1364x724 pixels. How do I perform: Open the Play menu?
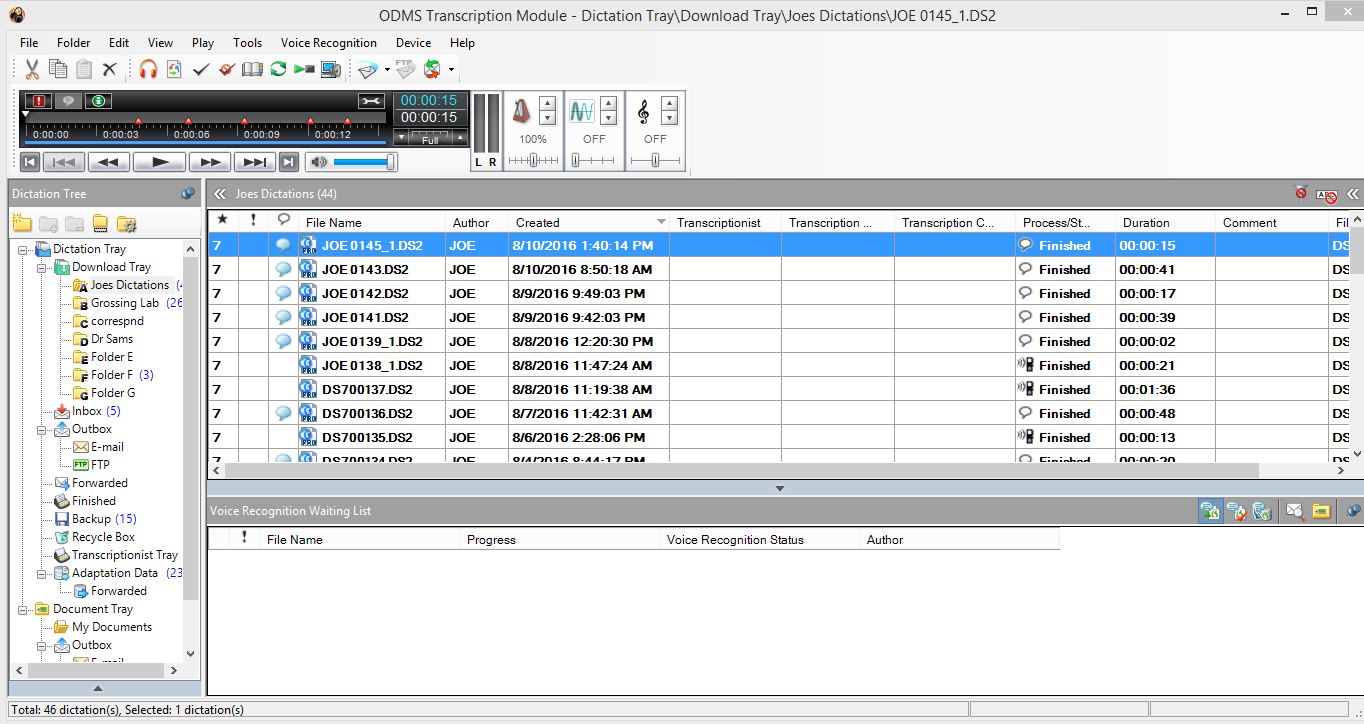(203, 43)
